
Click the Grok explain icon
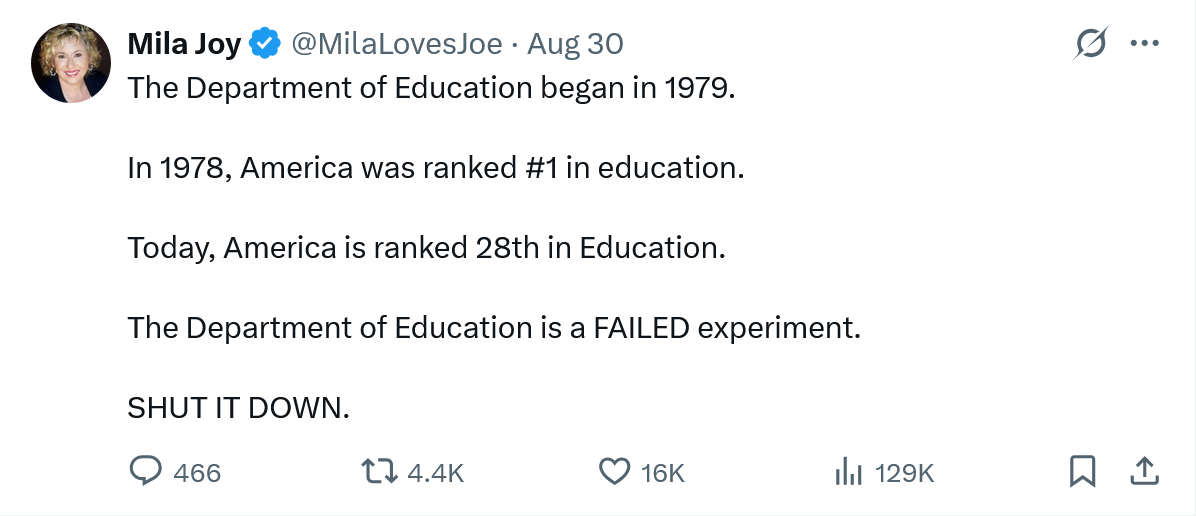pos(1090,44)
